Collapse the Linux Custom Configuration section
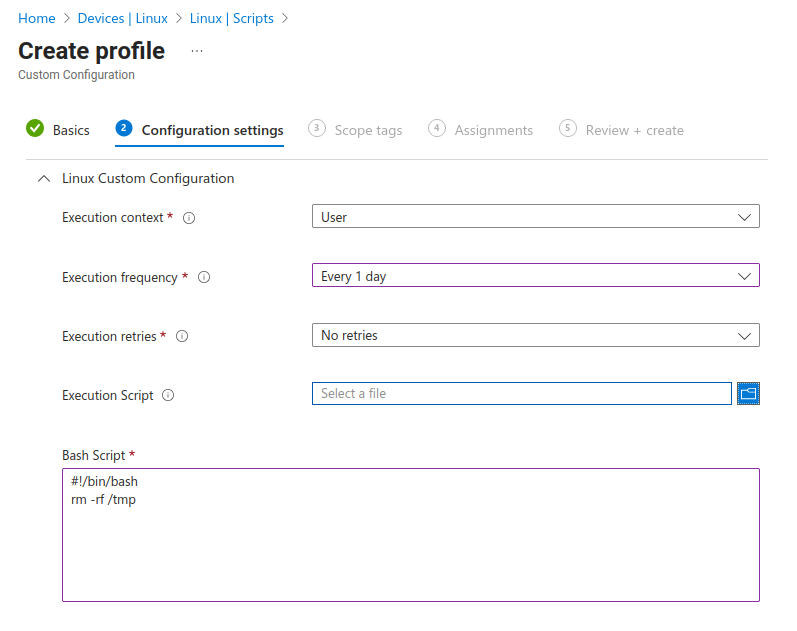Image resolution: width=797 pixels, height=631 pixels. tap(43, 179)
